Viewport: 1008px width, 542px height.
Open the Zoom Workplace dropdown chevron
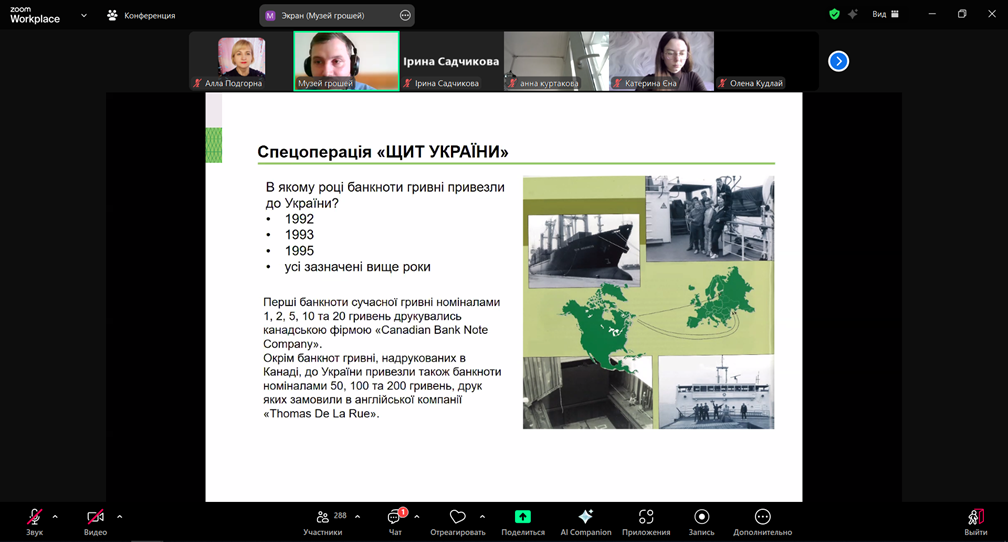[83, 16]
